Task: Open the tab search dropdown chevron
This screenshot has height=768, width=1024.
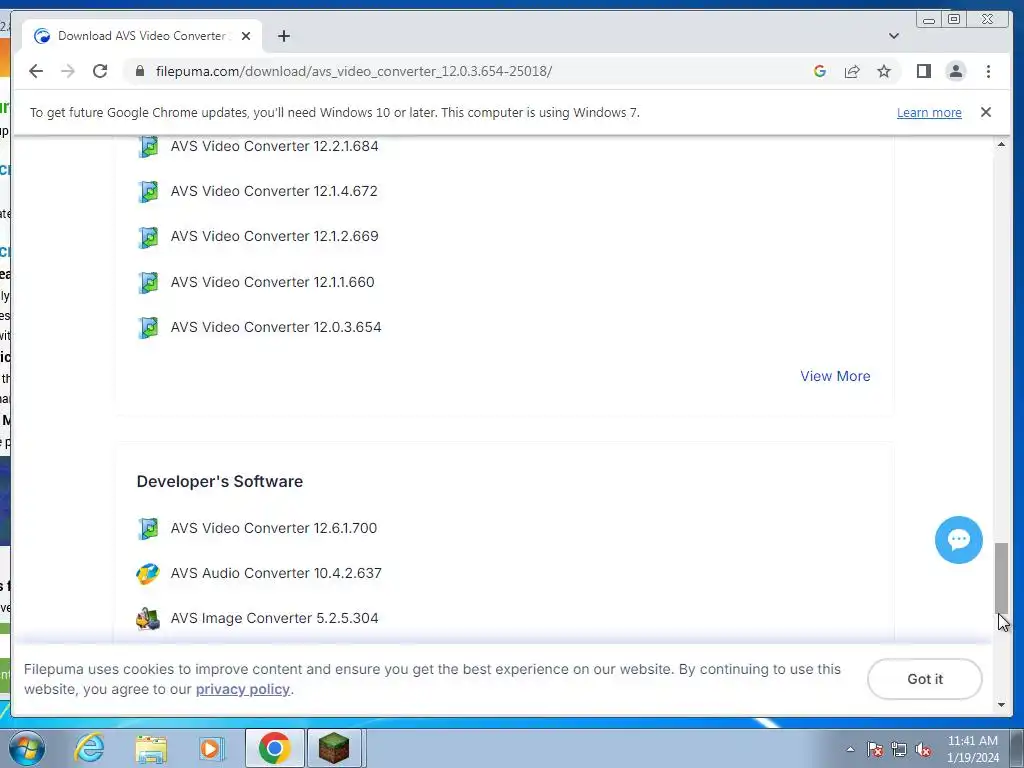Action: [893, 36]
